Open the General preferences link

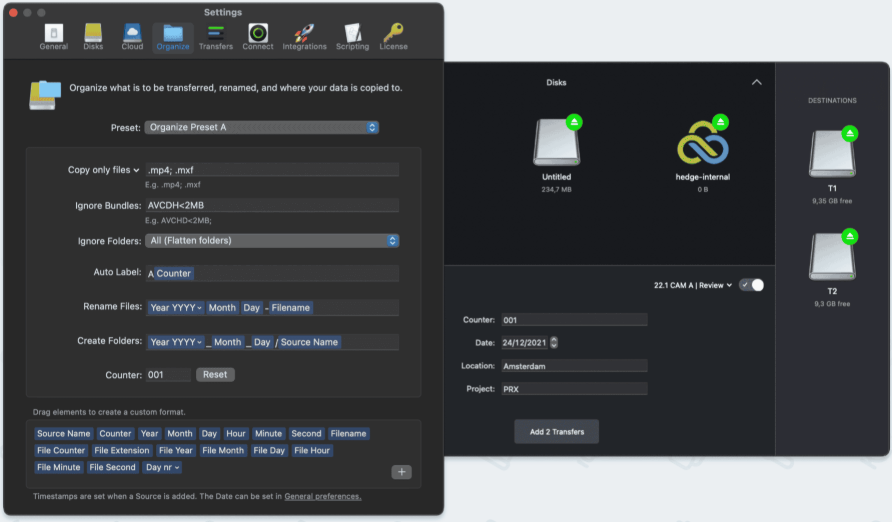coord(323,496)
